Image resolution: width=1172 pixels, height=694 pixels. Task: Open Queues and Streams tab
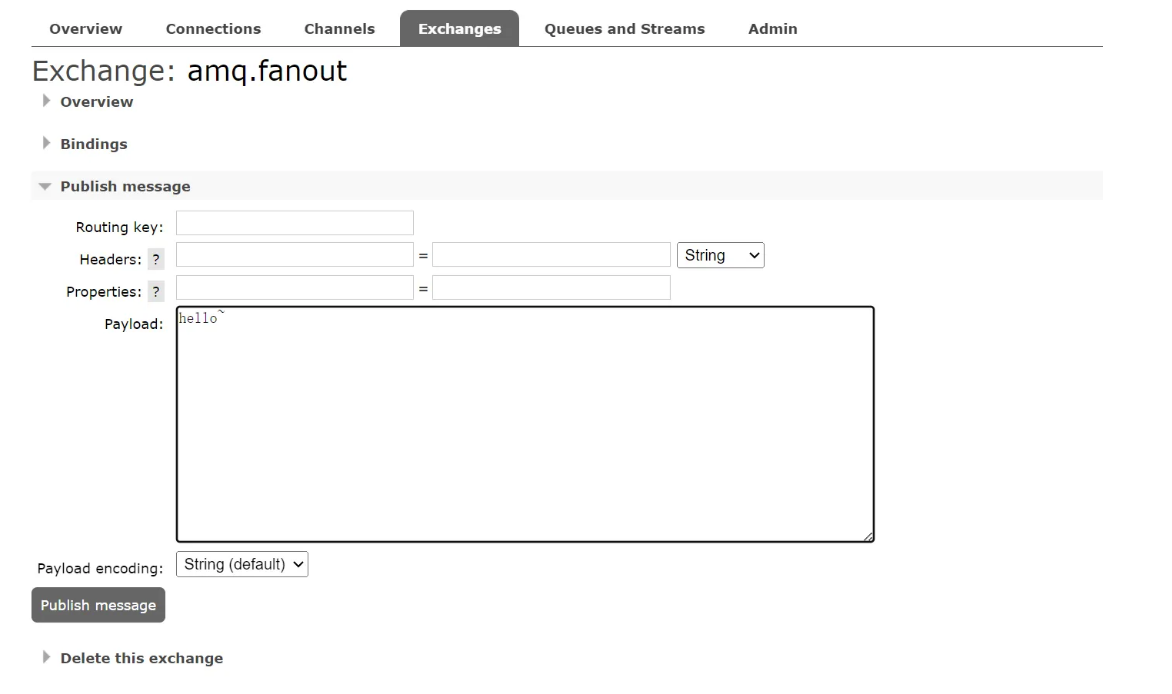[624, 29]
